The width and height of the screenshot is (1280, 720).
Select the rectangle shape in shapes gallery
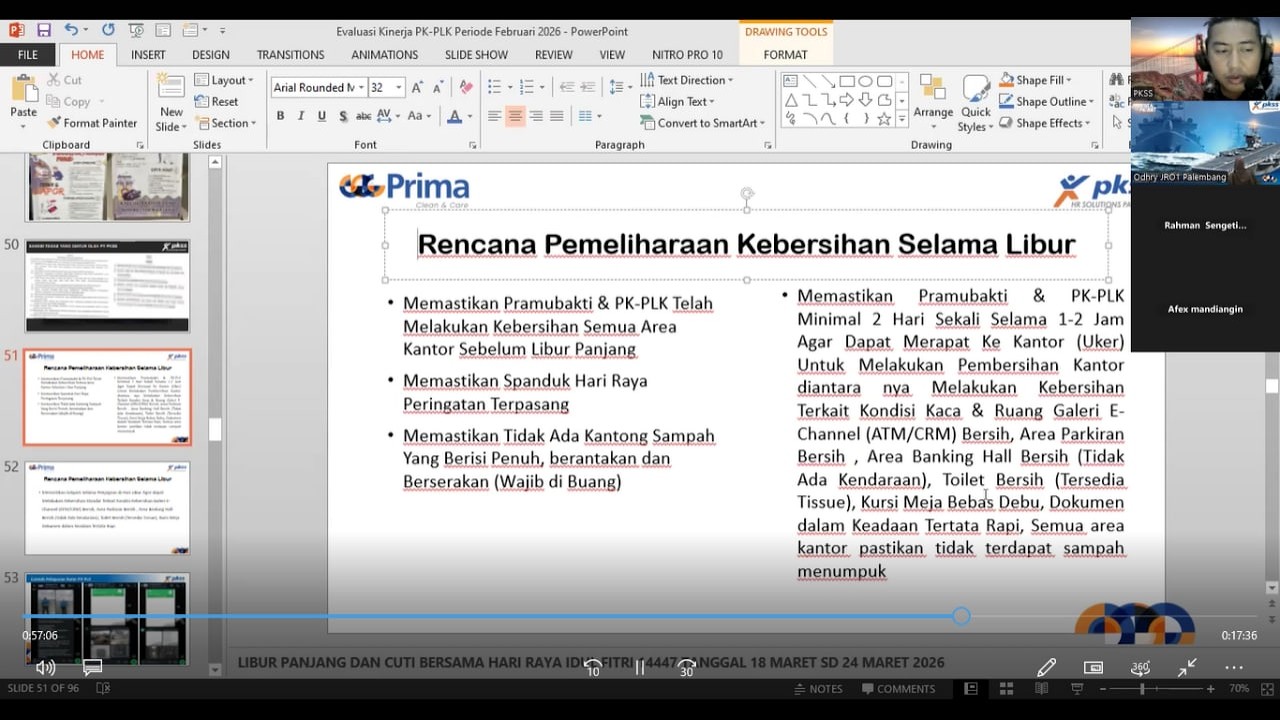[x=846, y=82]
